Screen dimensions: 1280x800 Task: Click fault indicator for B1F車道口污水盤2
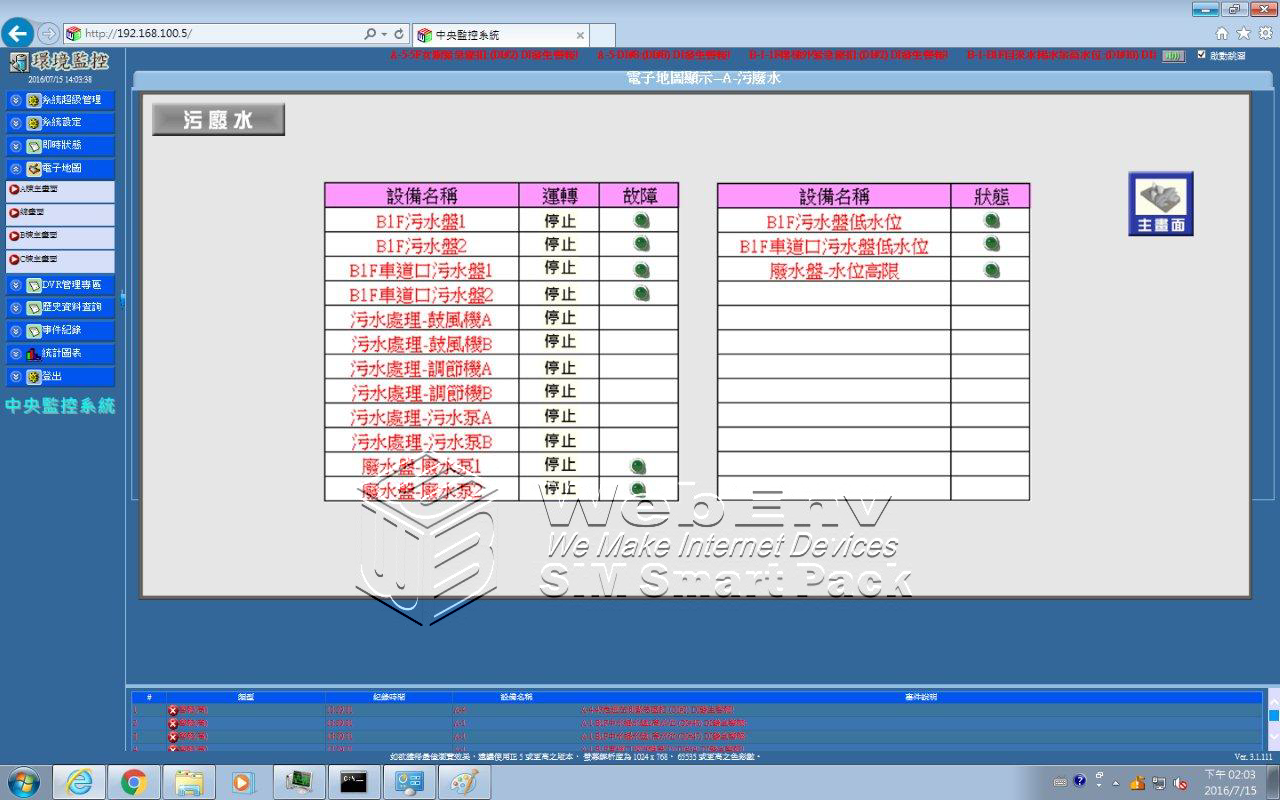(641, 293)
